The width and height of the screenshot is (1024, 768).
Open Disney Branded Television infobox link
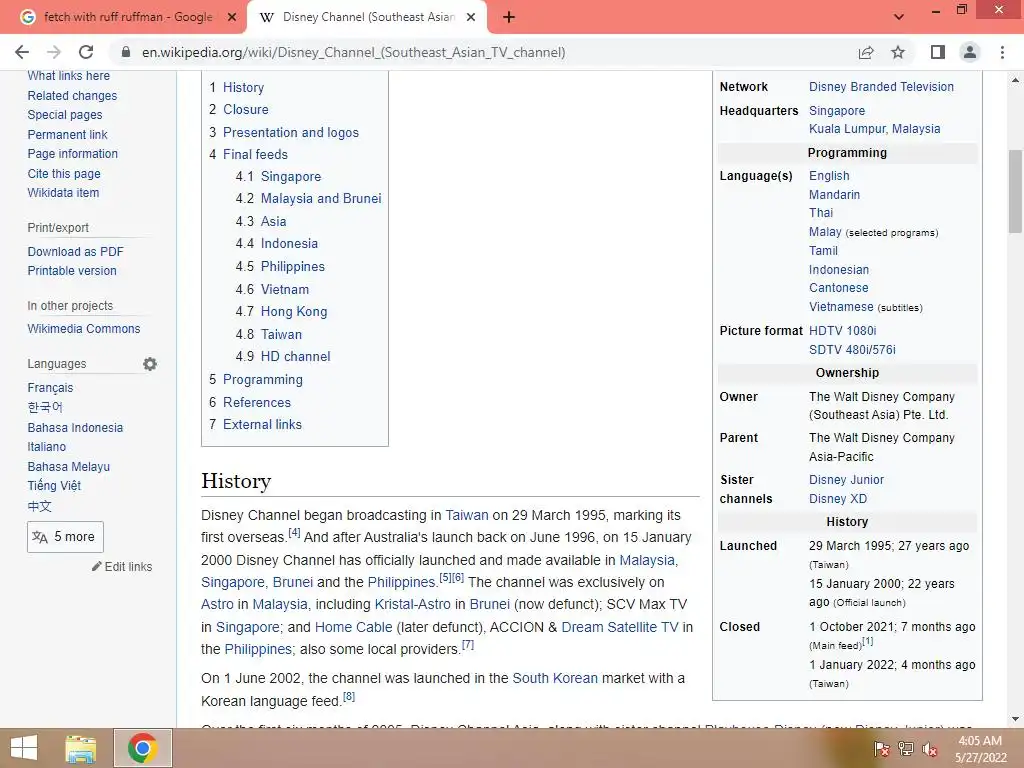881,86
